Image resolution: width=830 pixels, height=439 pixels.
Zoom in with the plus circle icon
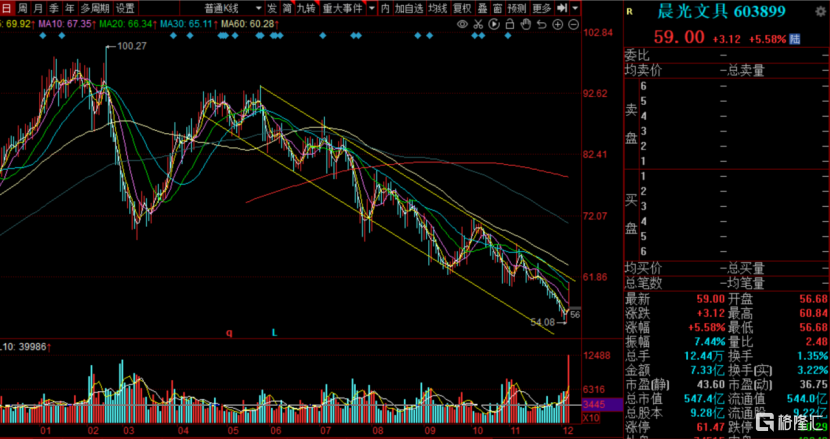point(557,24)
